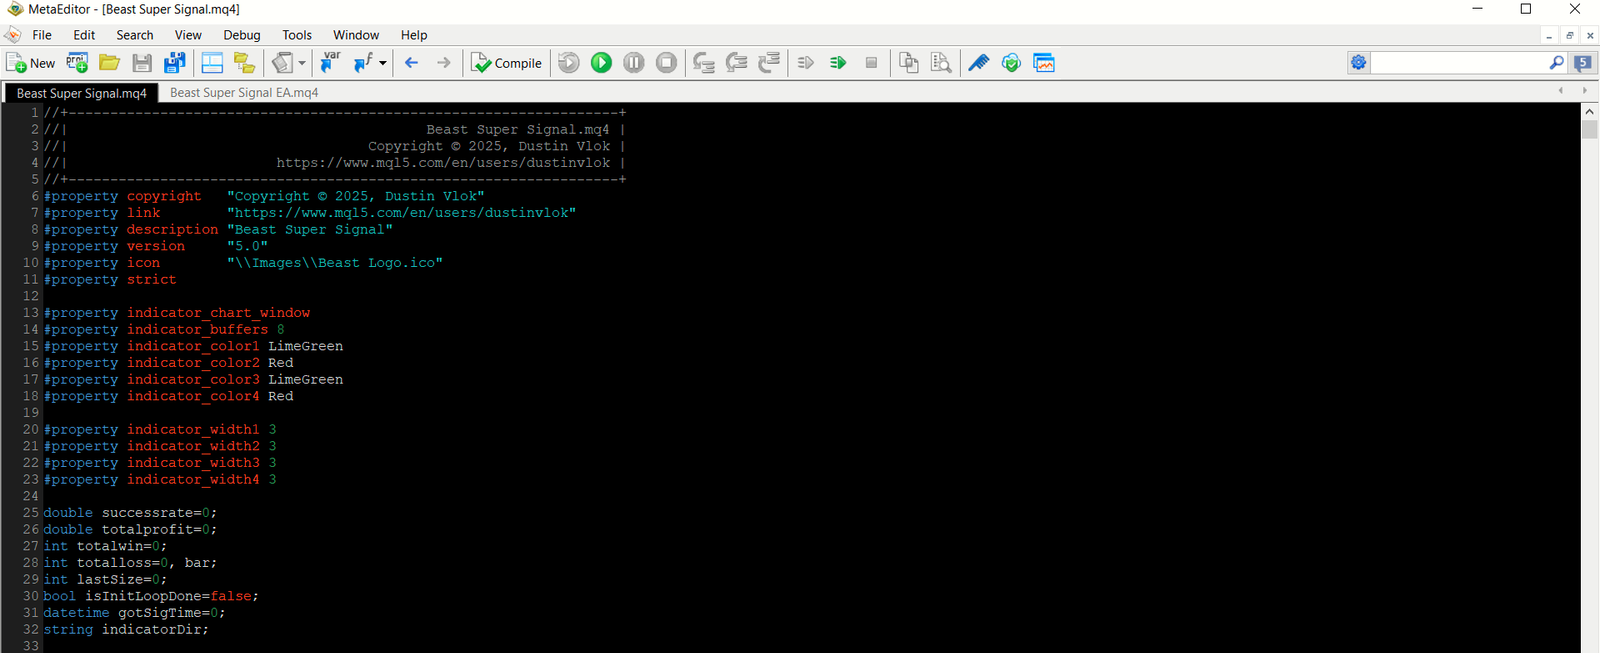Switch to Beast Super Signal EA.mq4 tab

(x=244, y=93)
